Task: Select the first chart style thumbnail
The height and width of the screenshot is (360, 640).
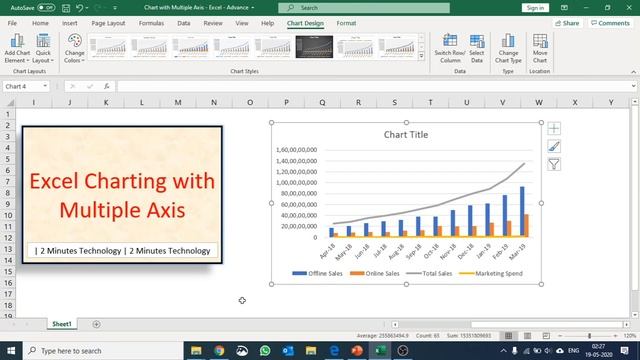Action: click(x=108, y=47)
